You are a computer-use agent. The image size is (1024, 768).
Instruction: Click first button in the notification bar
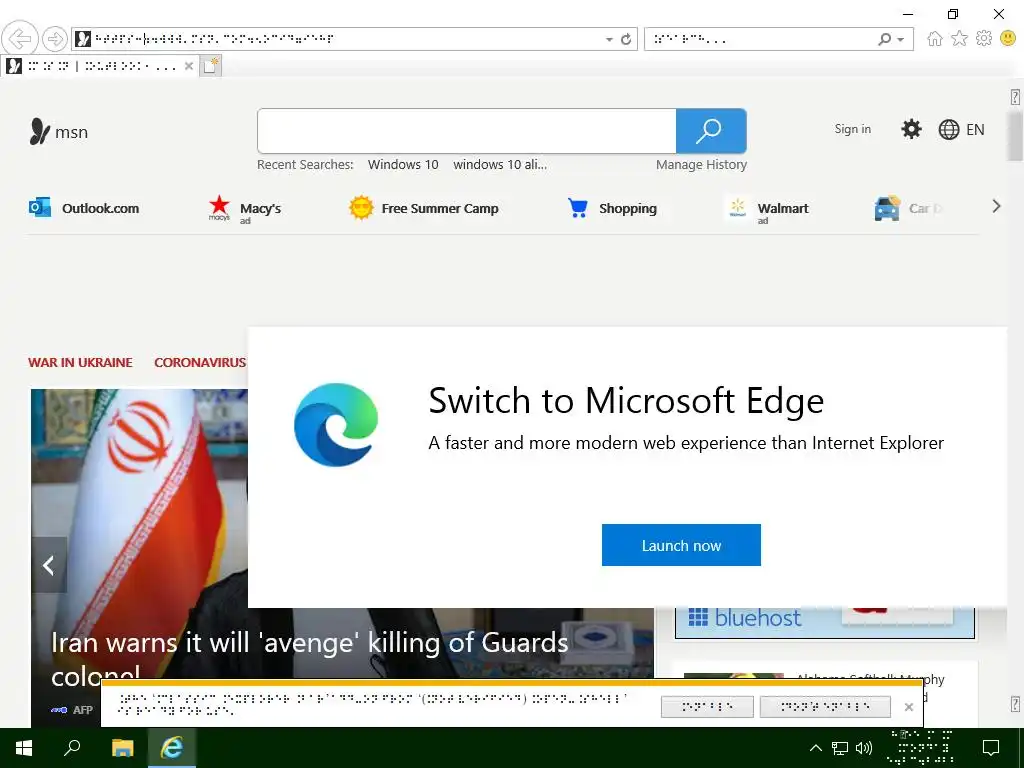click(x=707, y=707)
